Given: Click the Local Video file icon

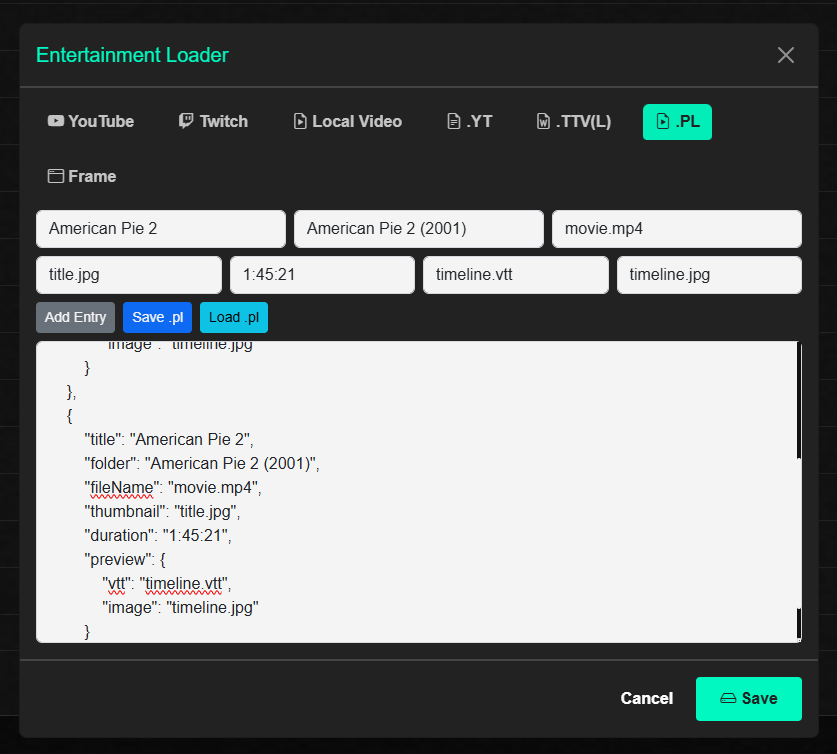Looking at the screenshot, I should tap(300, 121).
